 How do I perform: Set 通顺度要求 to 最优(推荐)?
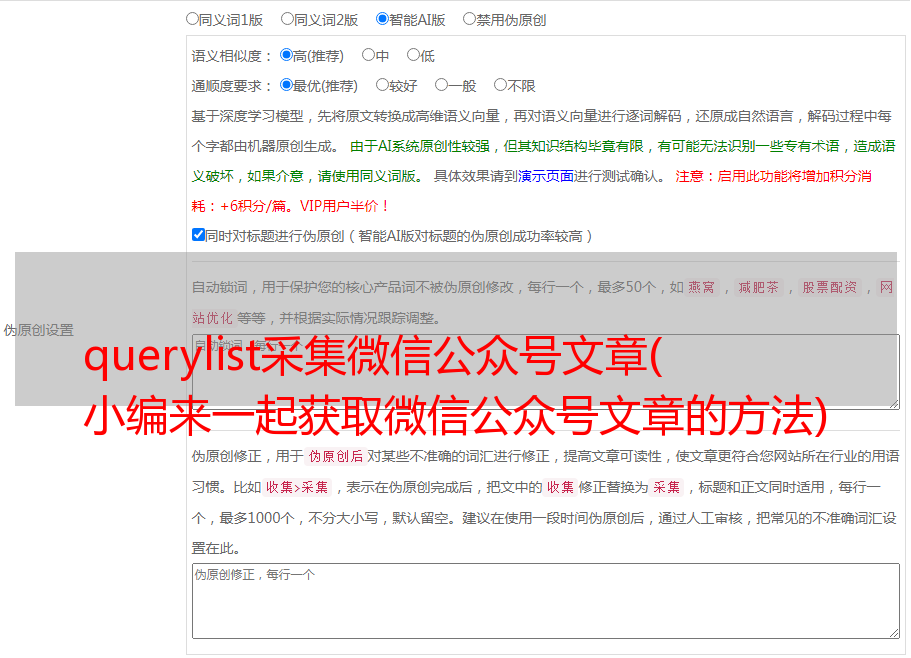point(286,85)
